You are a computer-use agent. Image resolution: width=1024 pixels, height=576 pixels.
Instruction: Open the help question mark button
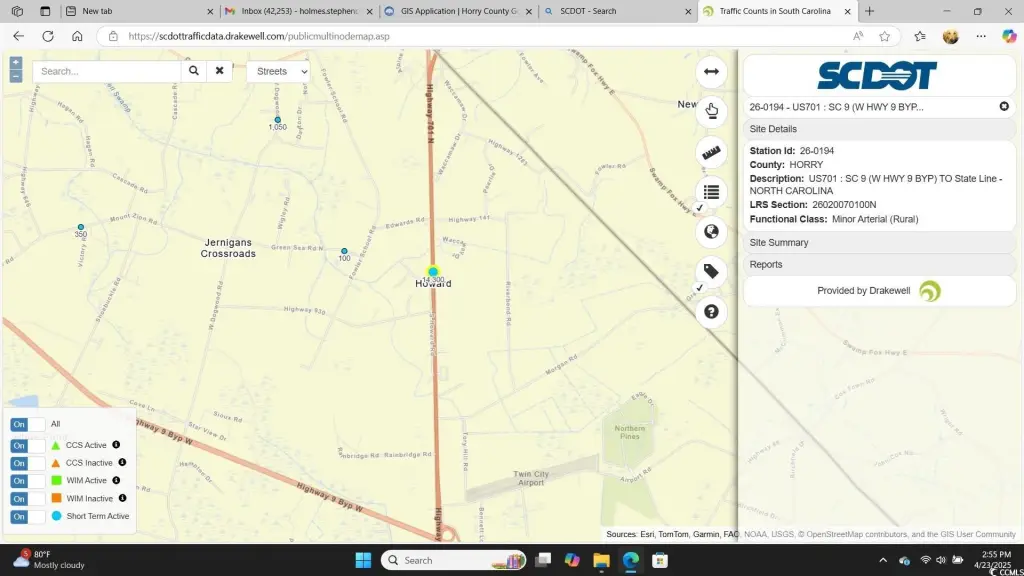[x=711, y=311]
